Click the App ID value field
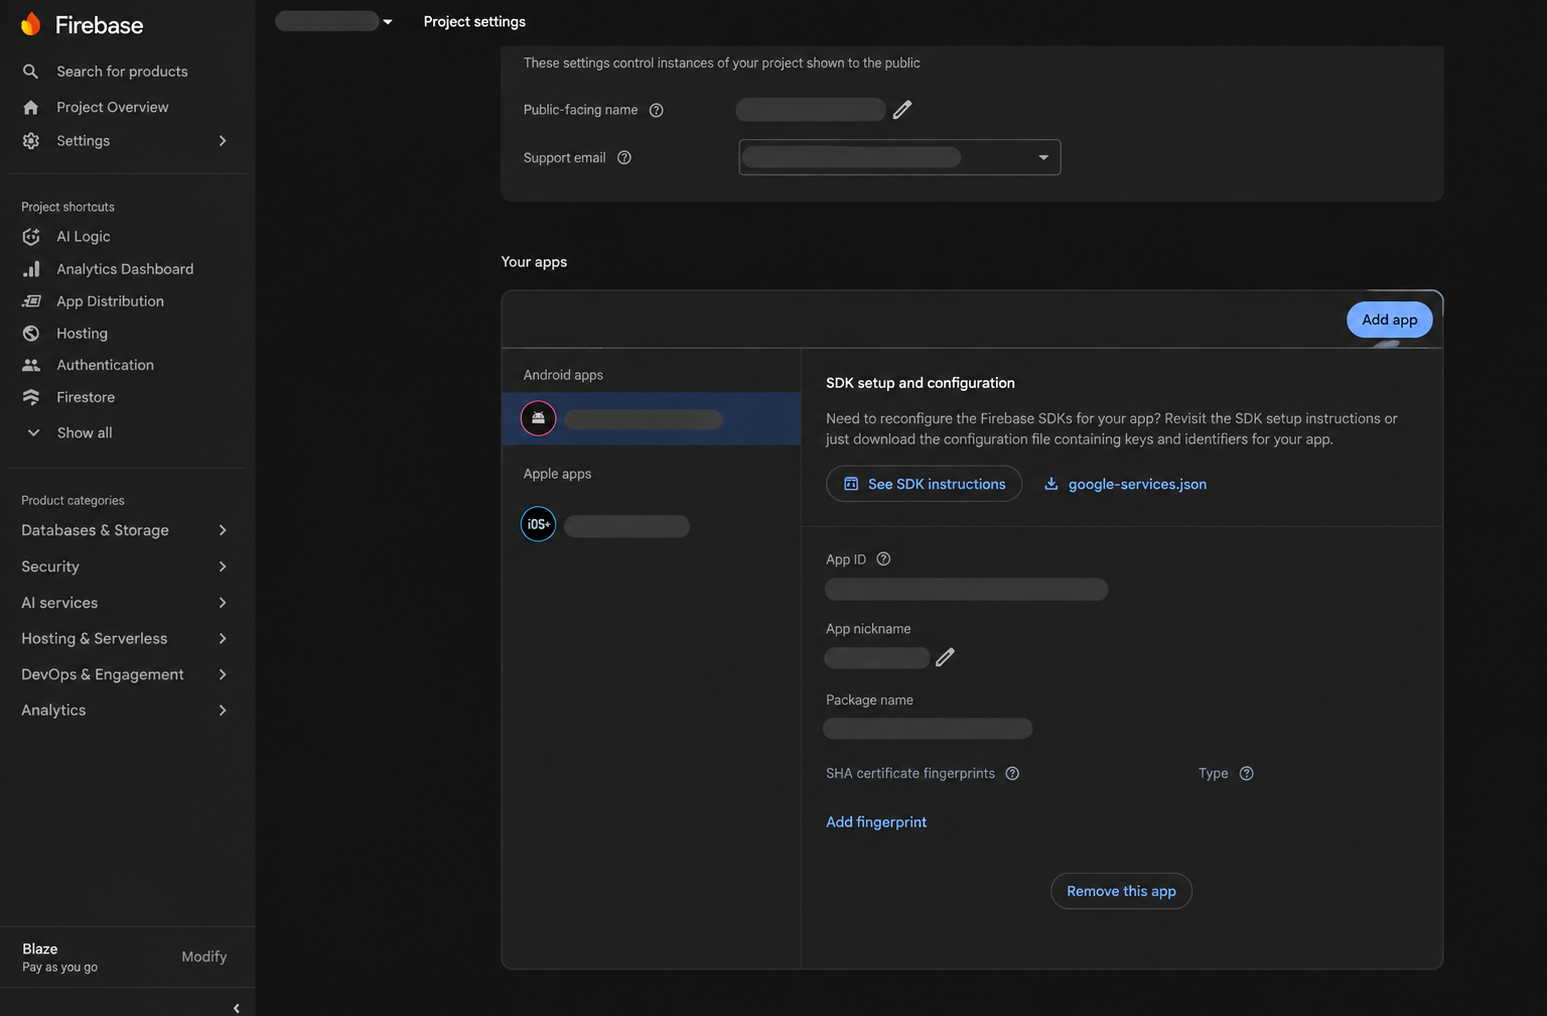The image size is (1547, 1016). 966,589
